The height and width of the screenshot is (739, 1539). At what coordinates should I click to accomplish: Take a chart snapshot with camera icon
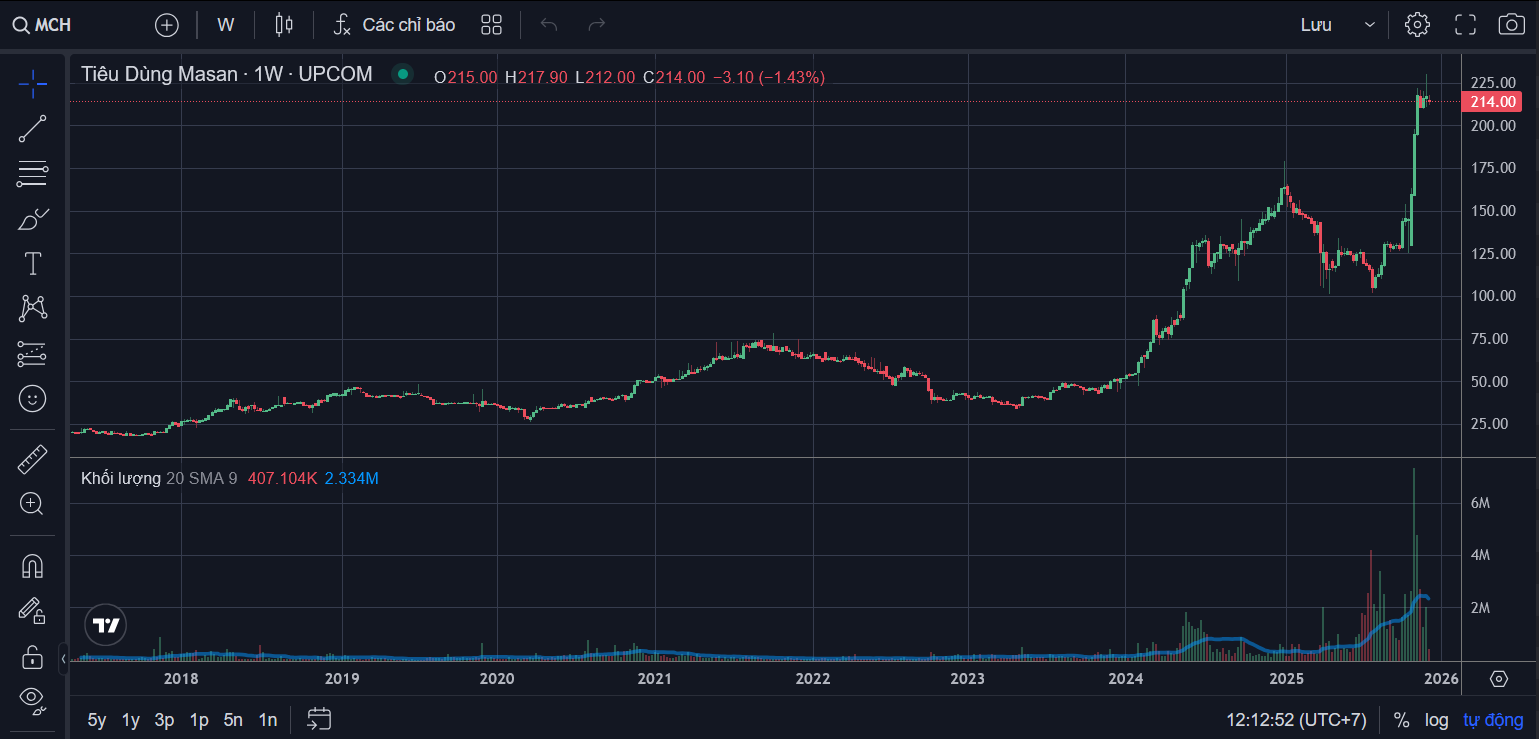click(1511, 25)
